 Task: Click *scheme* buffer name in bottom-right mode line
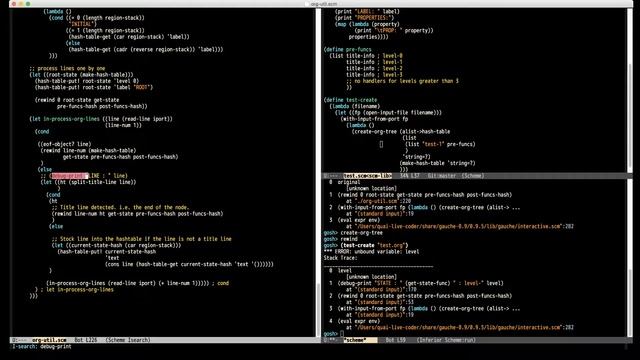[x=355, y=340]
